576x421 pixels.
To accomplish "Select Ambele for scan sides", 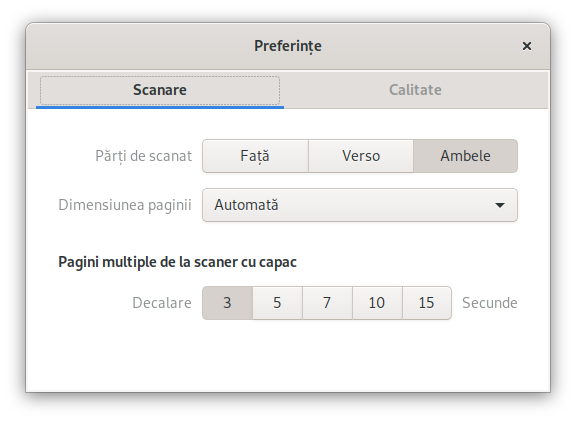I will [465, 156].
